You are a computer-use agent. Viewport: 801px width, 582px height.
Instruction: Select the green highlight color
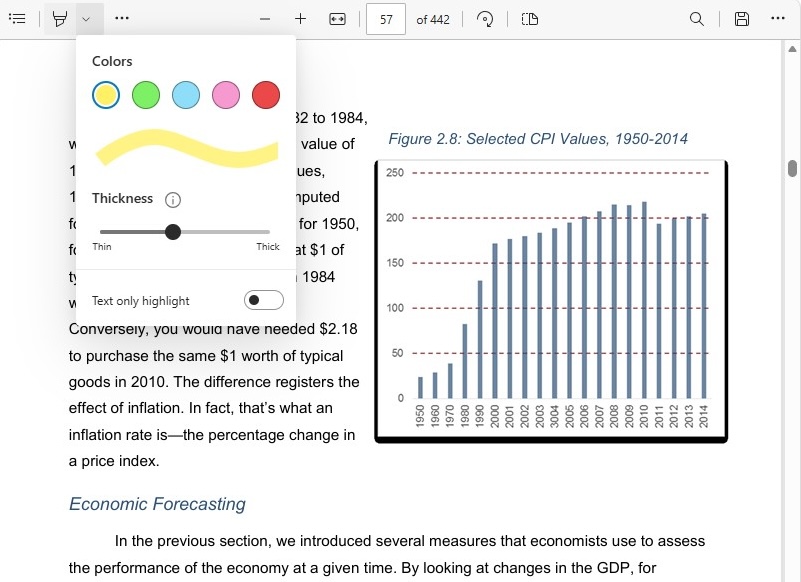click(146, 95)
